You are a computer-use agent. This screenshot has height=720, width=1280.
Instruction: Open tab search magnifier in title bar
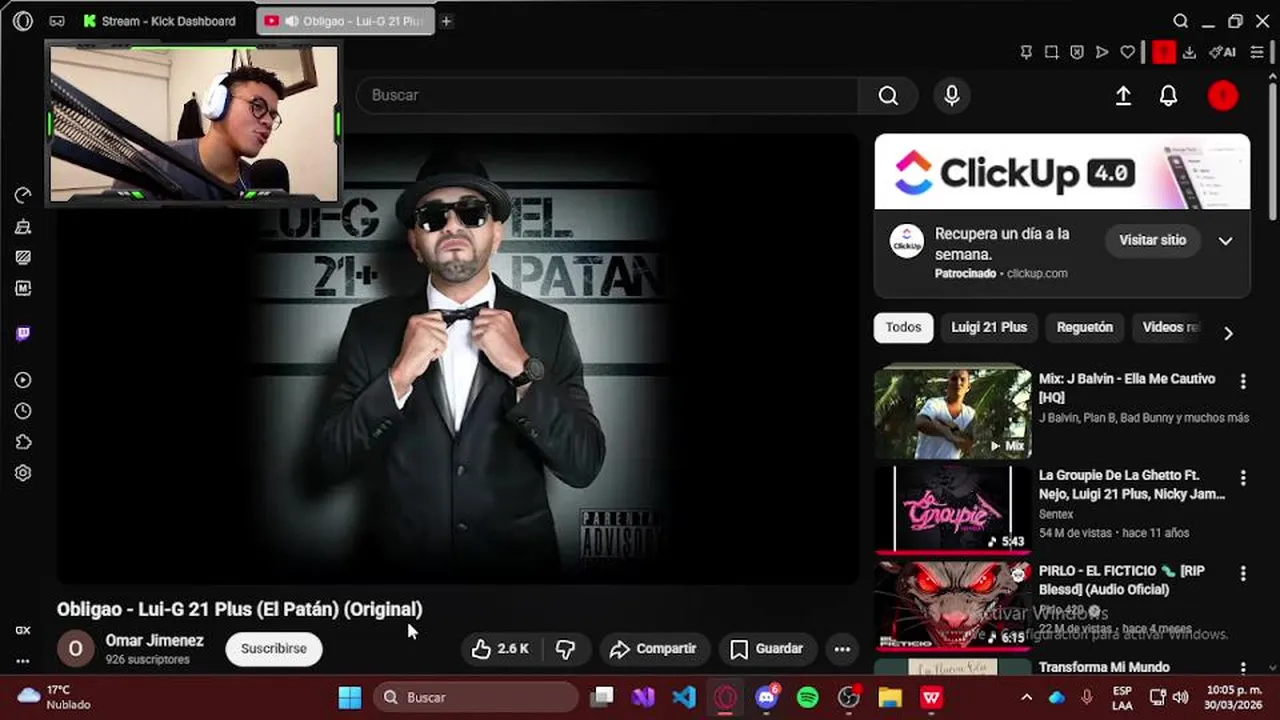[x=1181, y=21]
